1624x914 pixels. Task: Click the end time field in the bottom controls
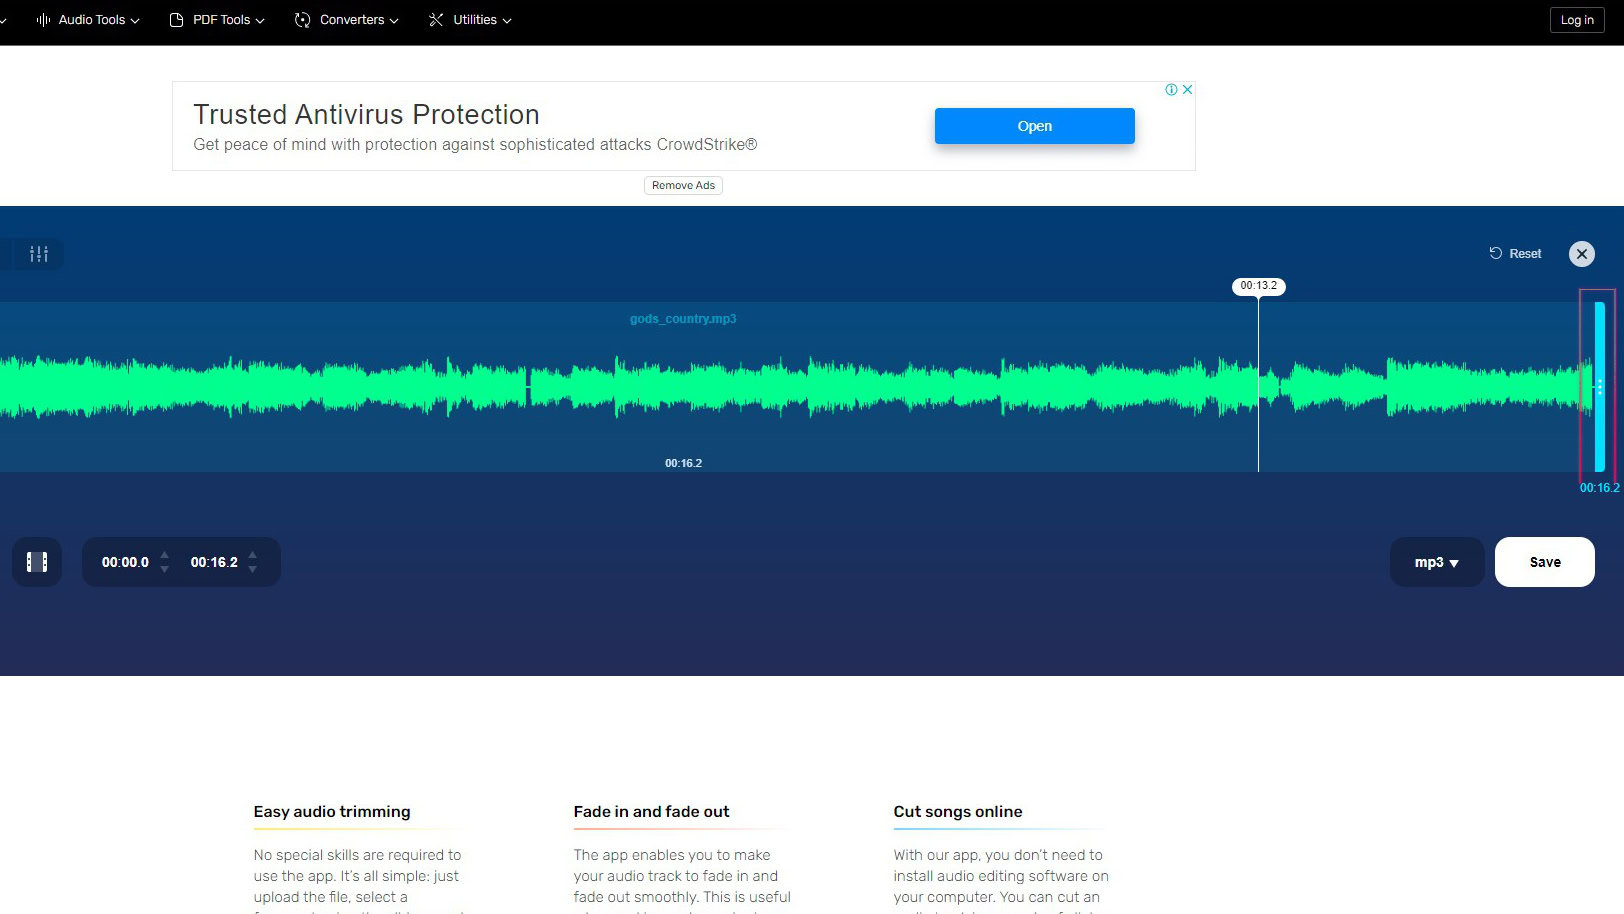[214, 562]
